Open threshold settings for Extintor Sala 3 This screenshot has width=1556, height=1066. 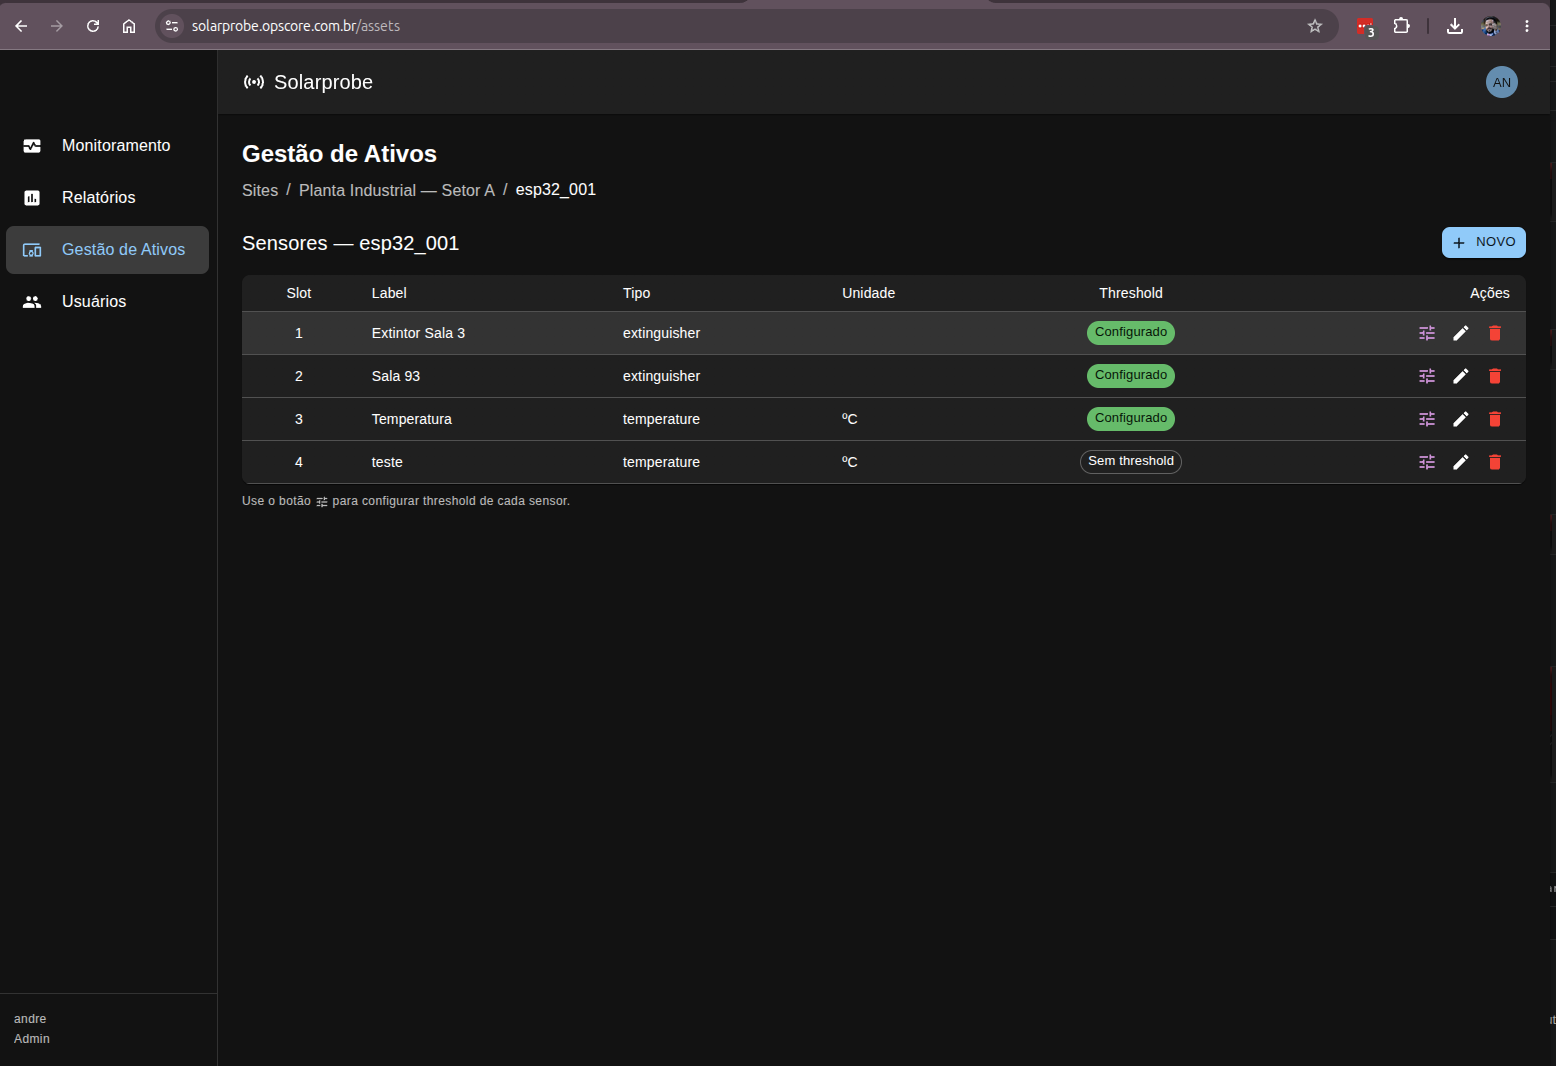click(x=1427, y=333)
